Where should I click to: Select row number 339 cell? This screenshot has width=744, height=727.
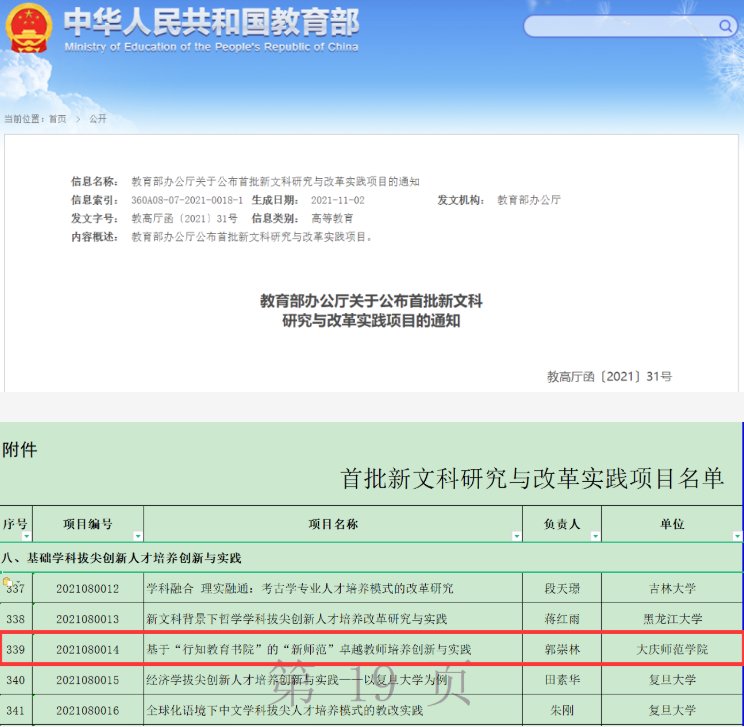pyautogui.click(x=16, y=649)
